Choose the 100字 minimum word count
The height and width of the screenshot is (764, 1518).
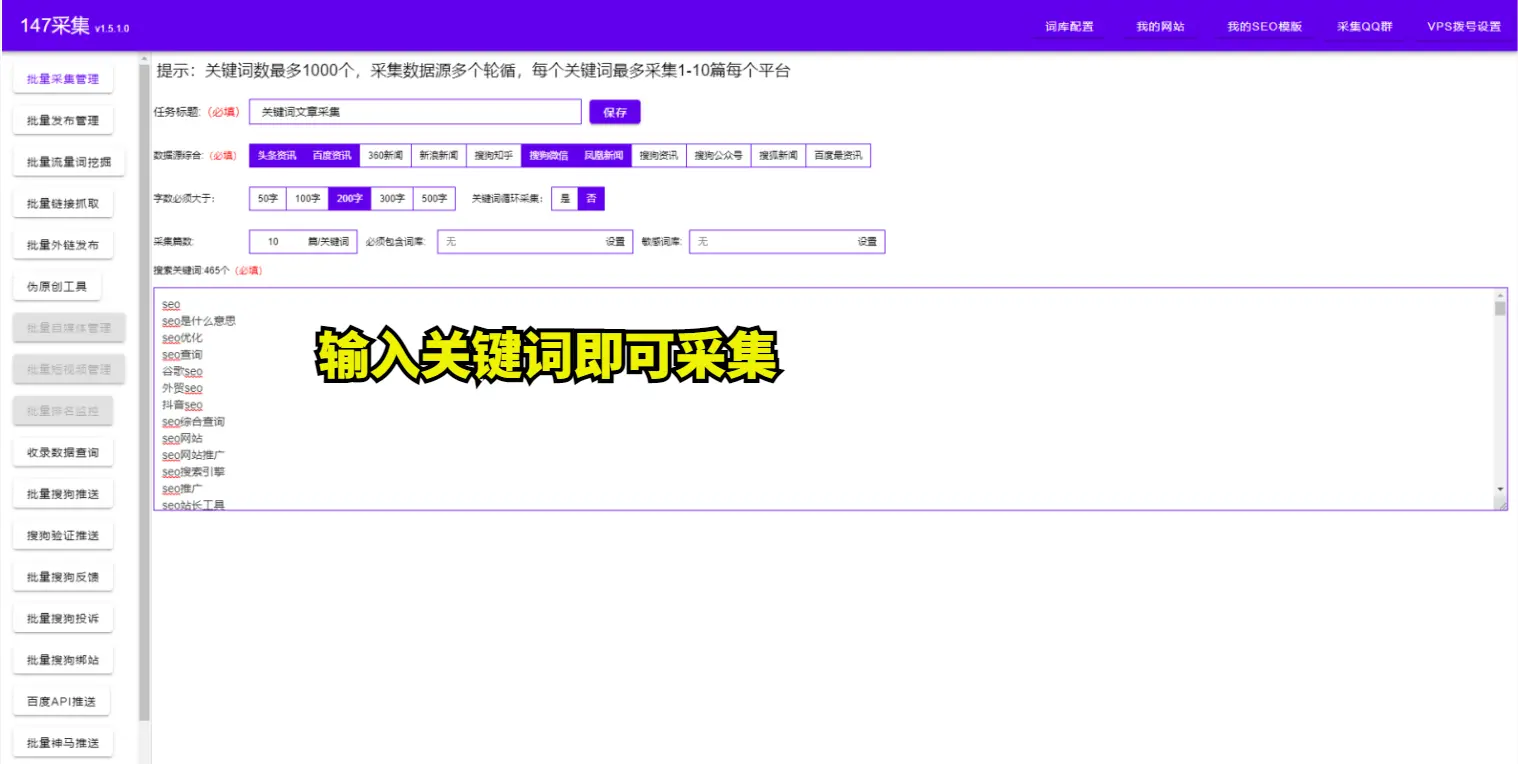click(x=307, y=199)
